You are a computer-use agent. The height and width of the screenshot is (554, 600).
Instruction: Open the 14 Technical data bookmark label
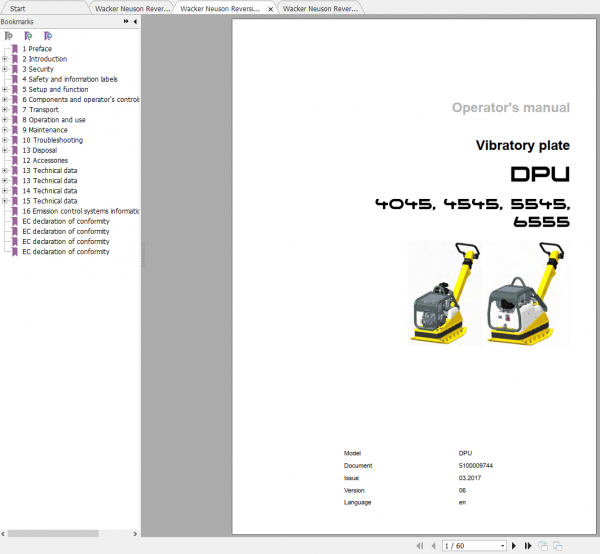[x=50, y=191]
